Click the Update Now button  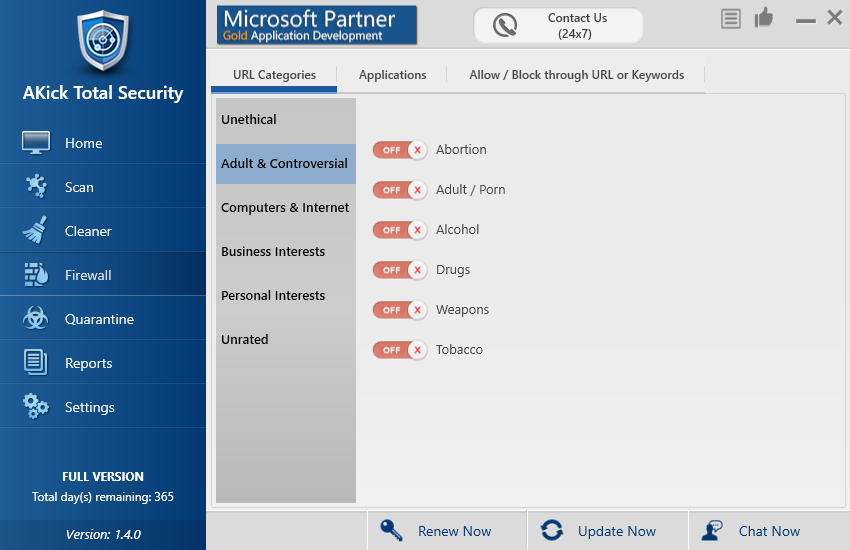click(608, 530)
